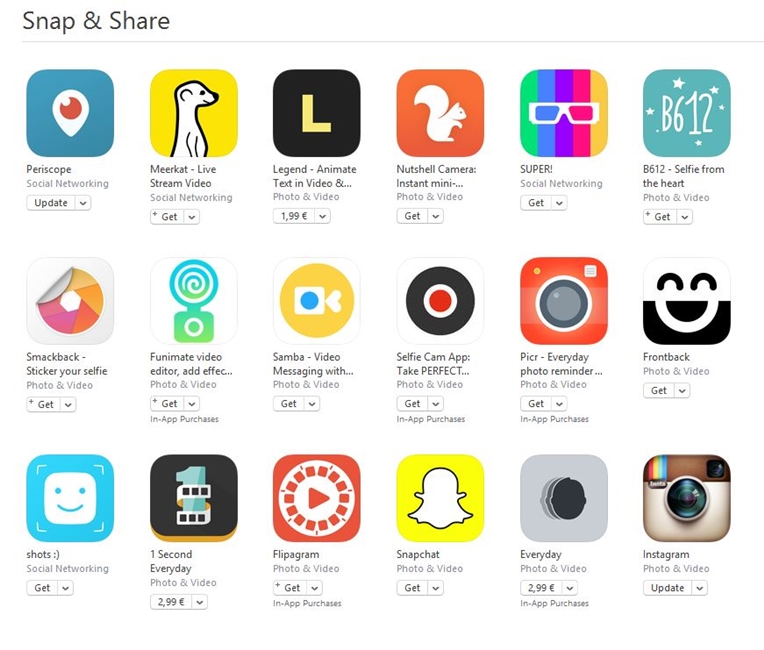Open the SUPER! 3D glasses icon
This screenshot has width=764, height=650.
(x=564, y=113)
